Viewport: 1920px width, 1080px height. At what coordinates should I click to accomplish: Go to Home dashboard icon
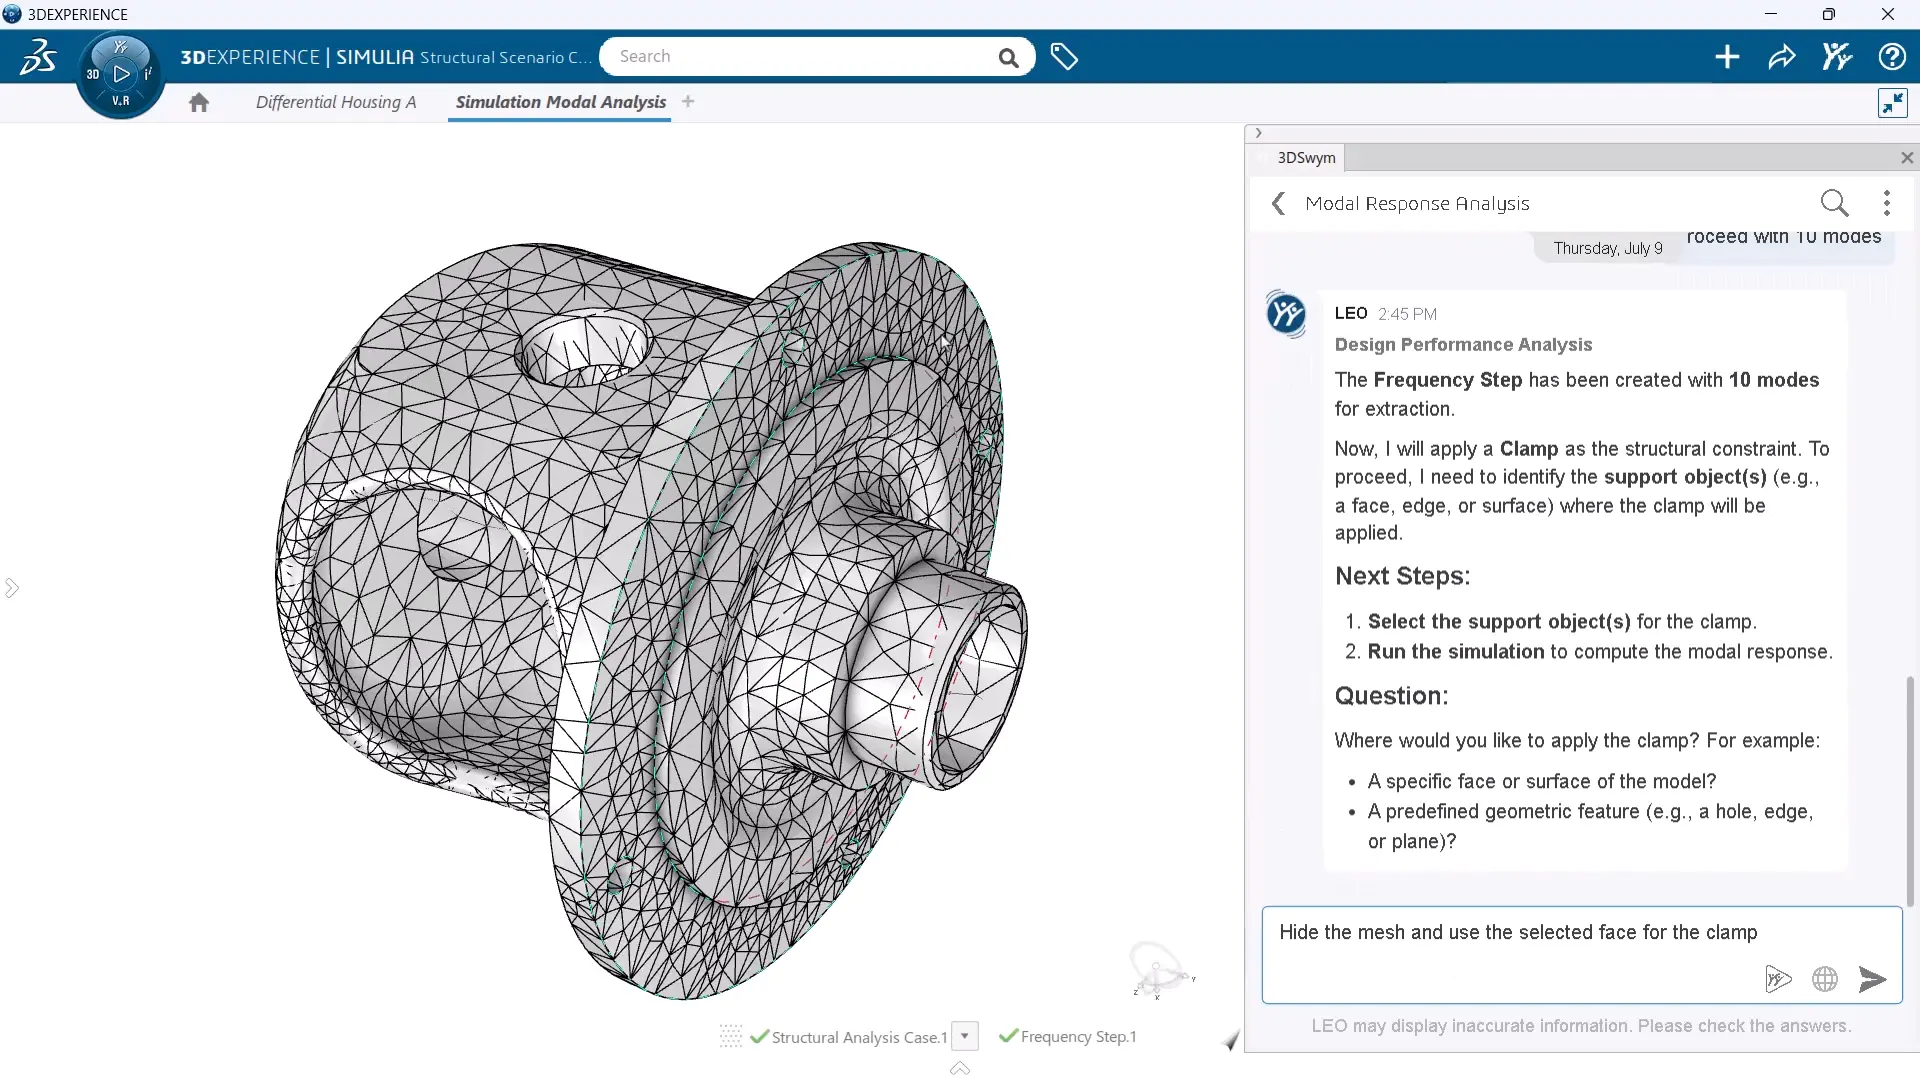click(x=199, y=102)
